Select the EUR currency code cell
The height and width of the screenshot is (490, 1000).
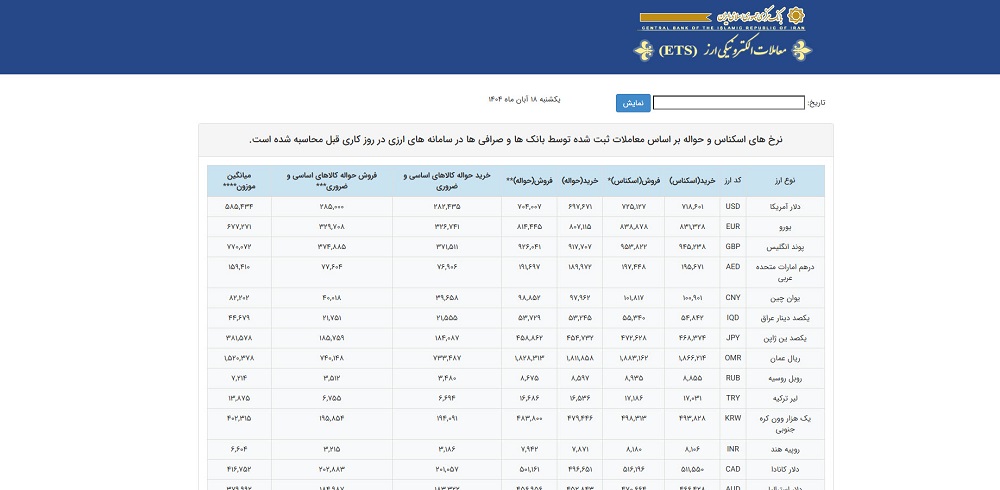pyautogui.click(x=733, y=226)
